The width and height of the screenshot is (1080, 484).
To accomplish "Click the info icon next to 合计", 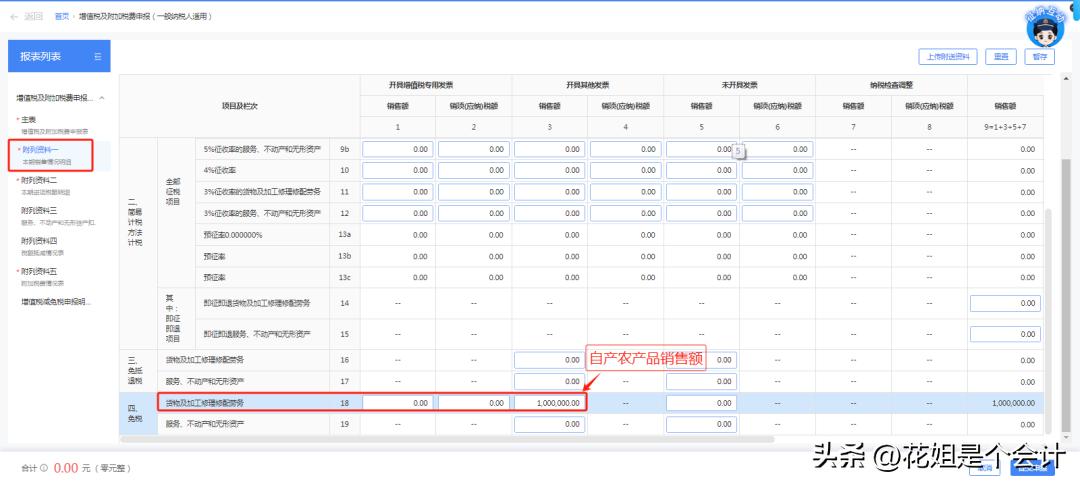I will tap(44, 468).
